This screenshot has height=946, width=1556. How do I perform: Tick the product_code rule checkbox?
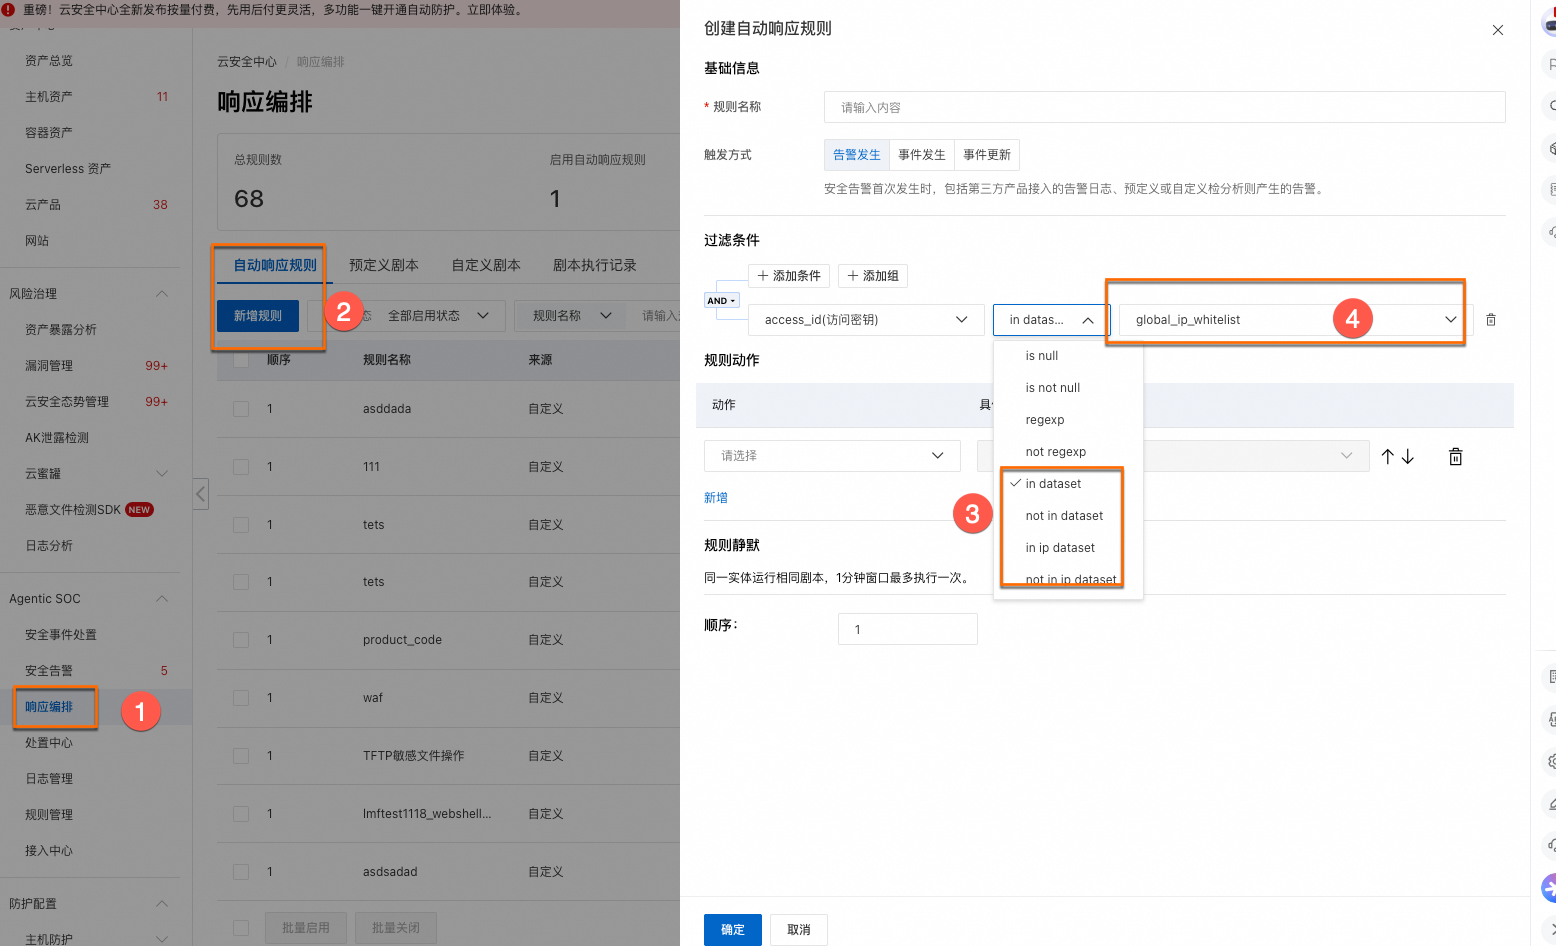click(241, 640)
